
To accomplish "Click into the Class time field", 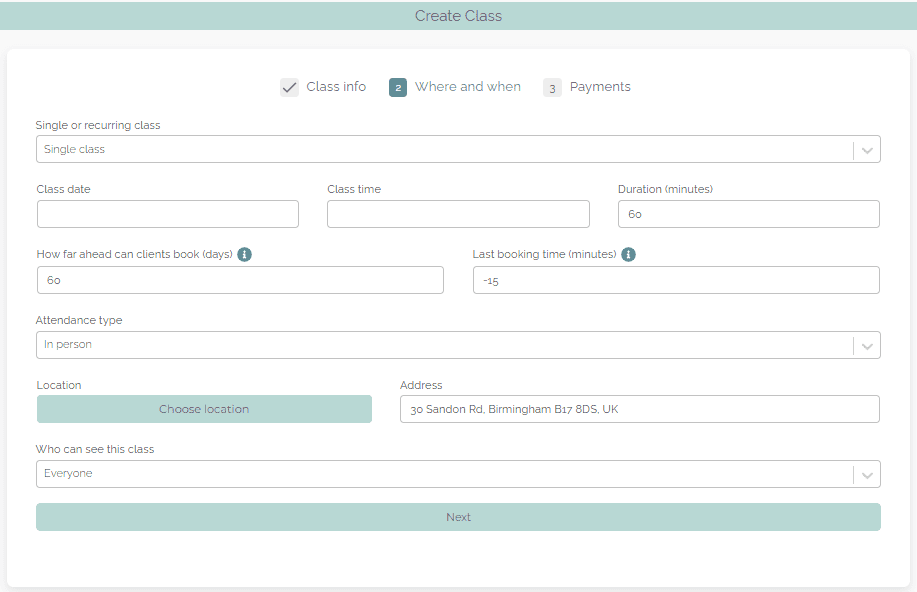I will point(458,214).
